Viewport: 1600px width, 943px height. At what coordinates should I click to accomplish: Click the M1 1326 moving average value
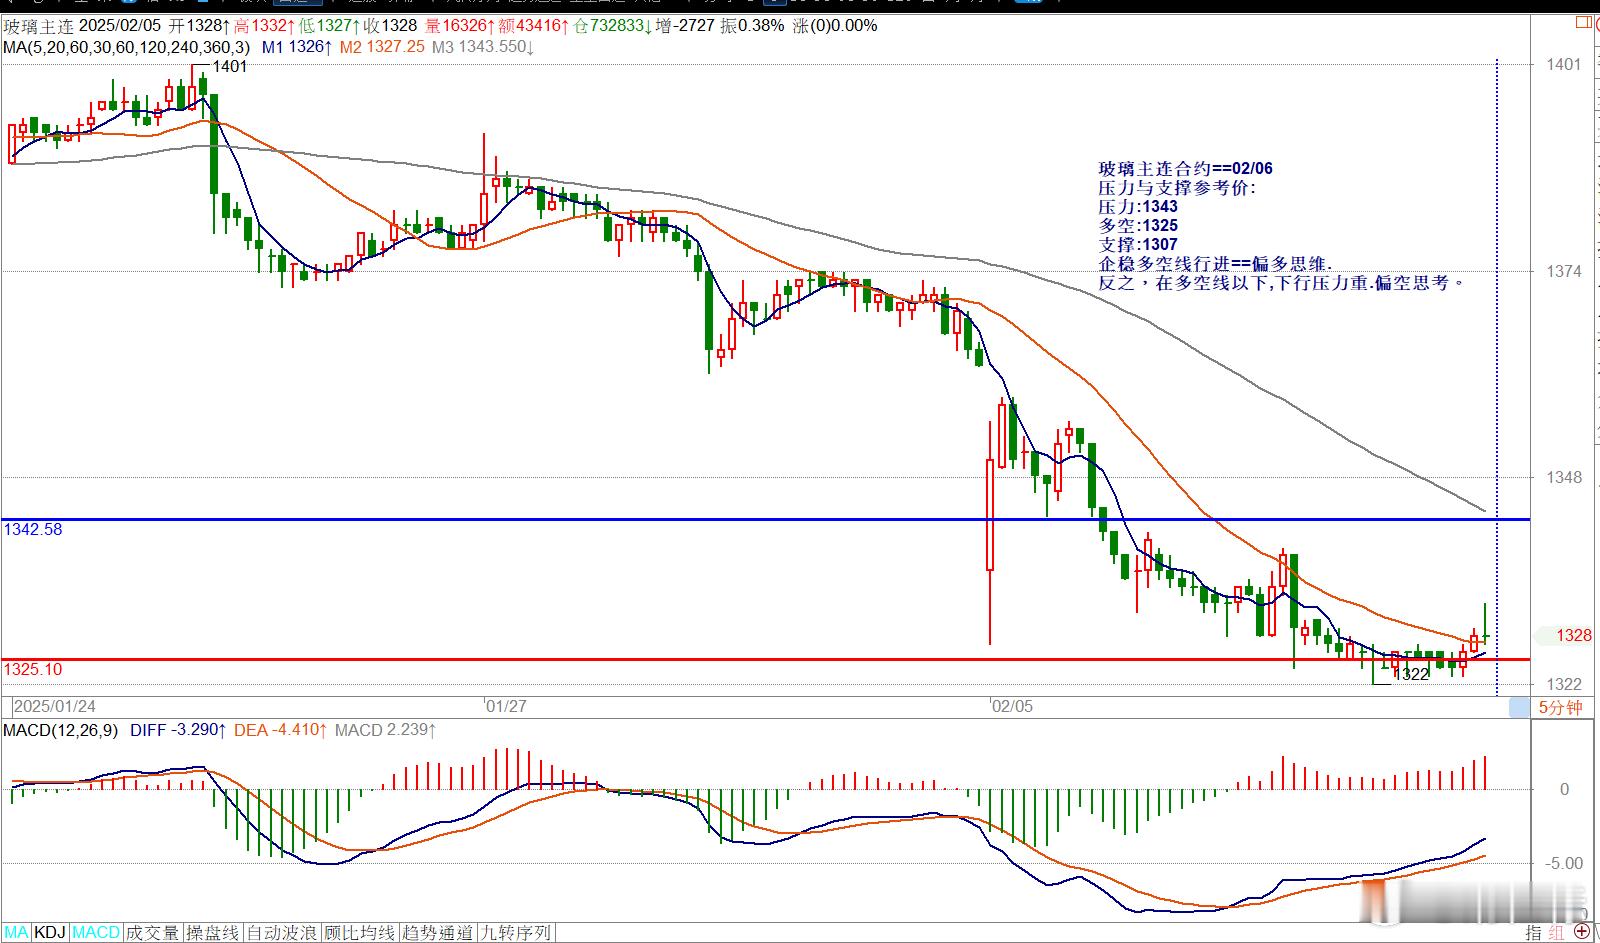[x=297, y=47]
